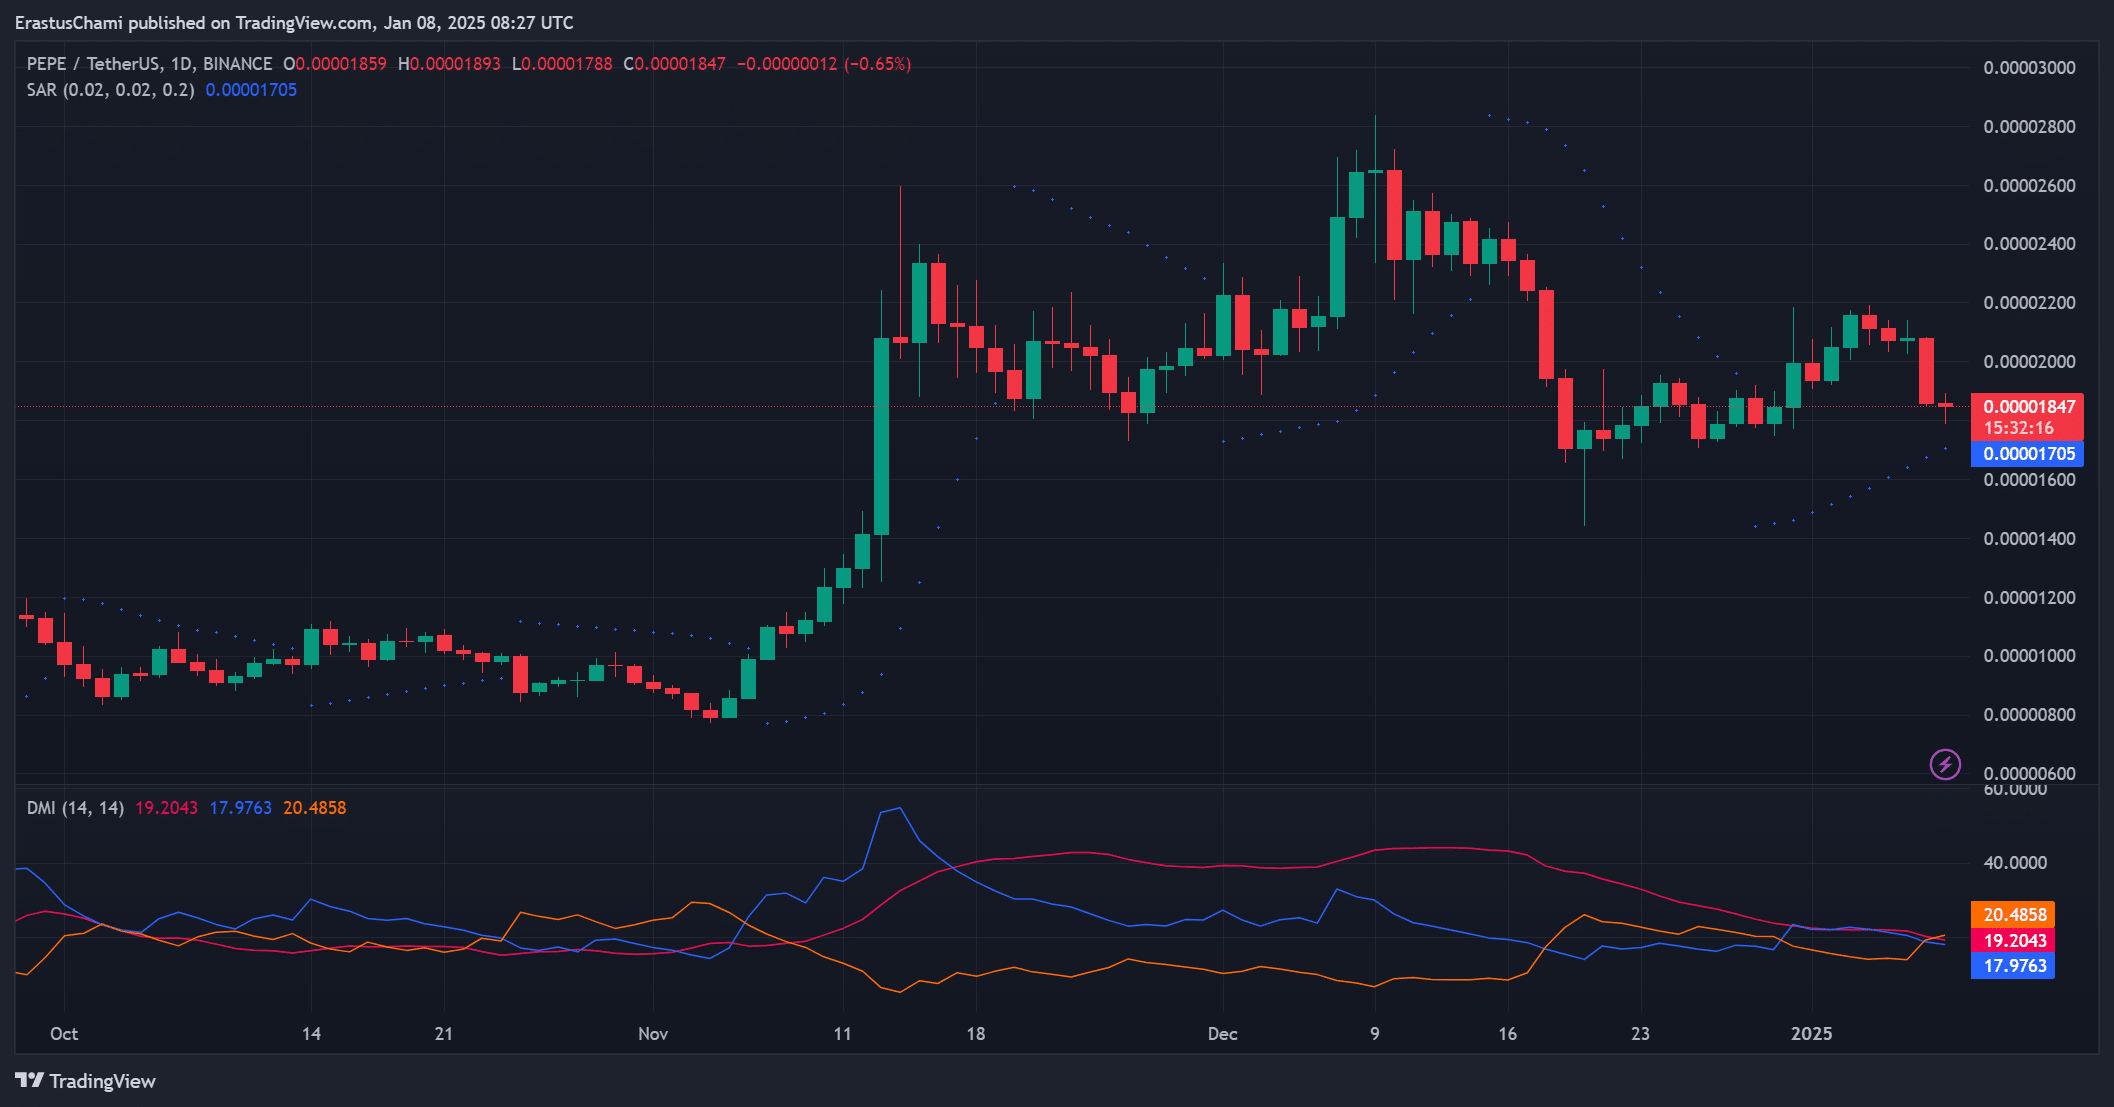Image resolution: width=2114 pixels, height=1107 pixels.
Task: Click the Dec label on the time axis
Action: pyautogui.click(x=1222, y=1034)
